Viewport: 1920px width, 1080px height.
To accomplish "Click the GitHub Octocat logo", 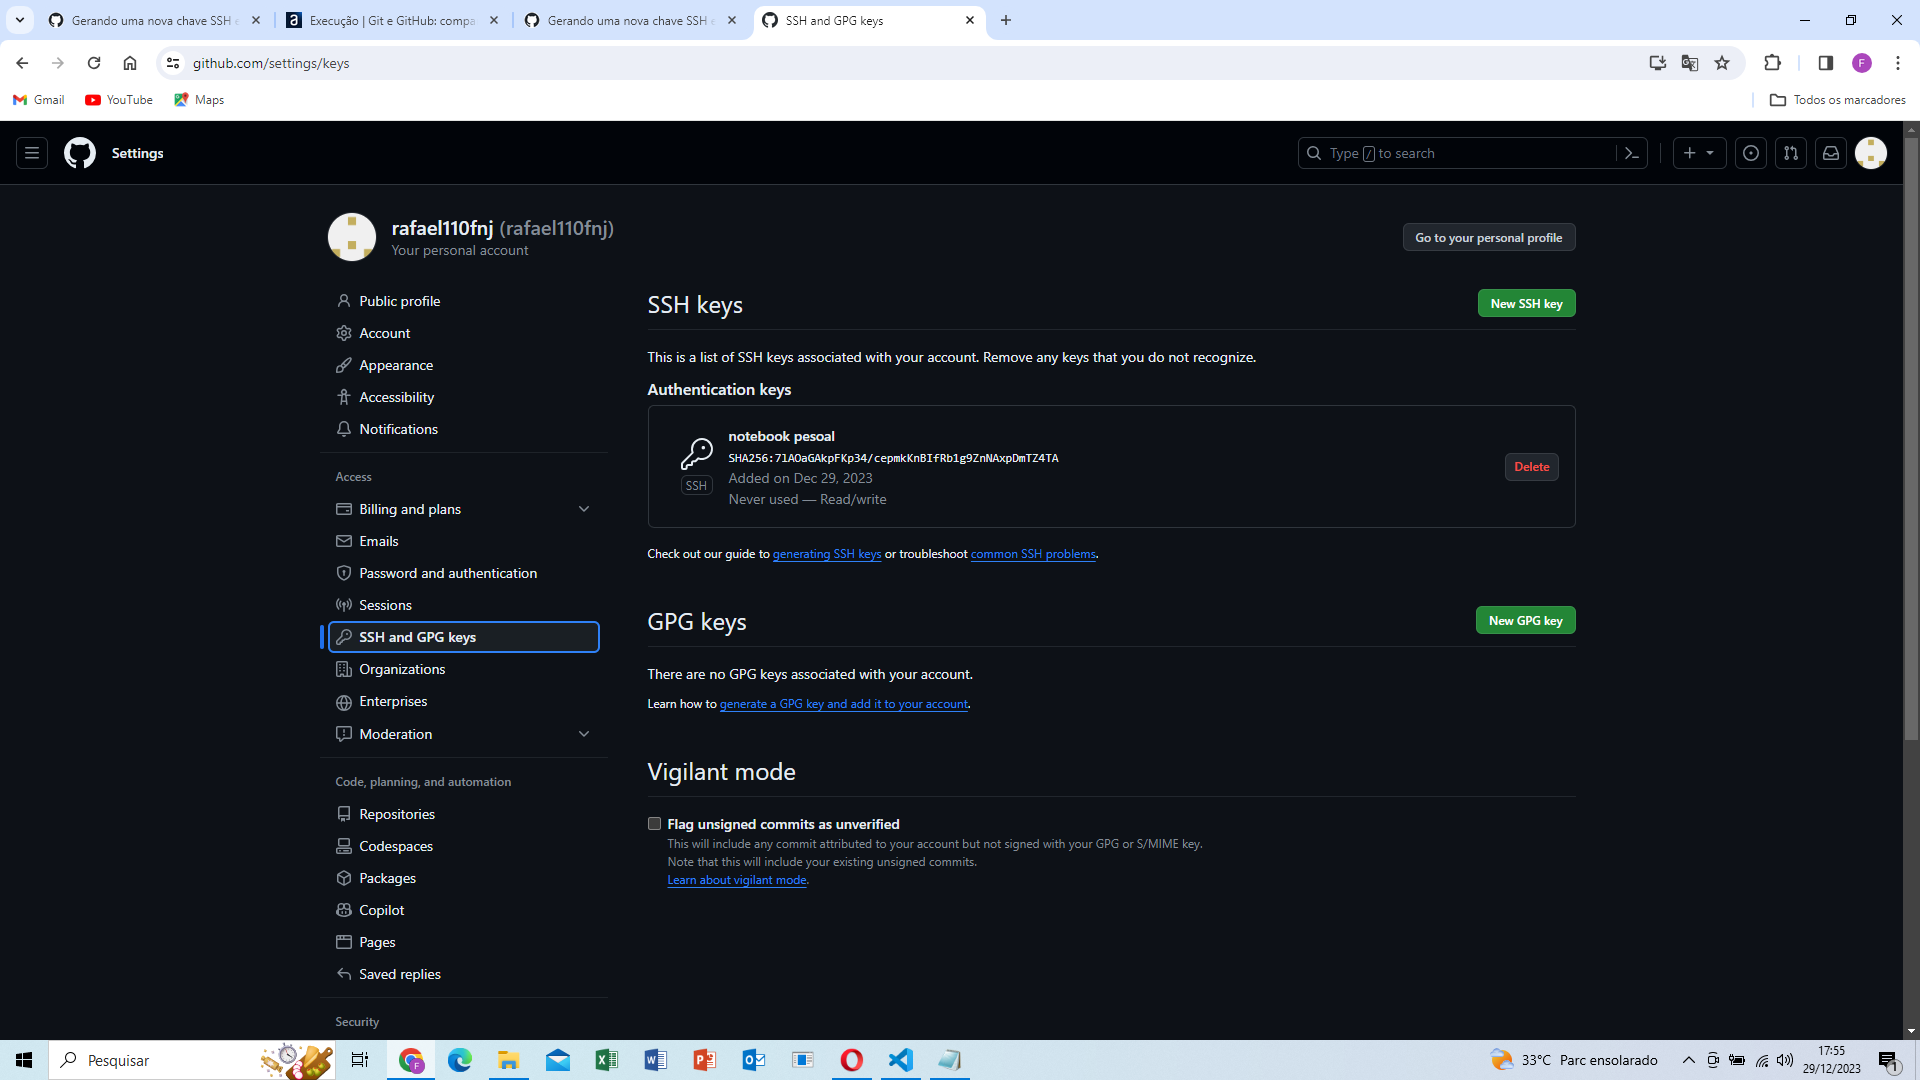I will pos(80,153).
